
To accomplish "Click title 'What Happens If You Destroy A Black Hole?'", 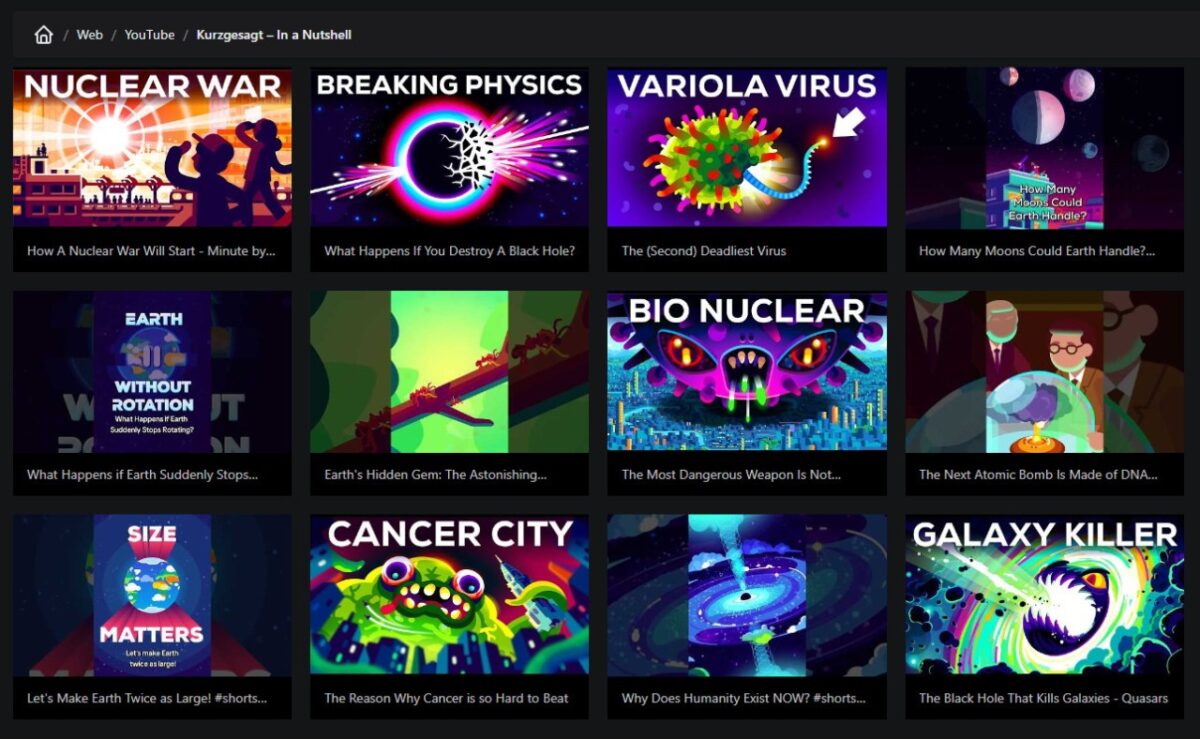I will [449, 251].
